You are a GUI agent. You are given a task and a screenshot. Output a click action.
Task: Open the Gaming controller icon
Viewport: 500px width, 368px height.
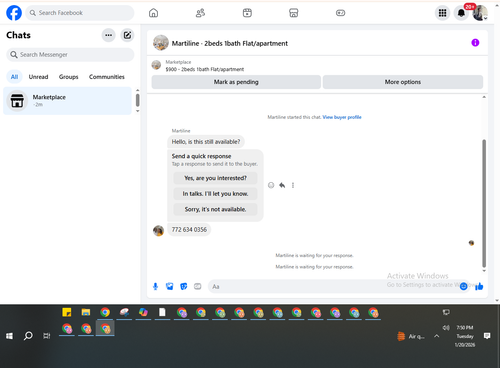click(340, 13)
